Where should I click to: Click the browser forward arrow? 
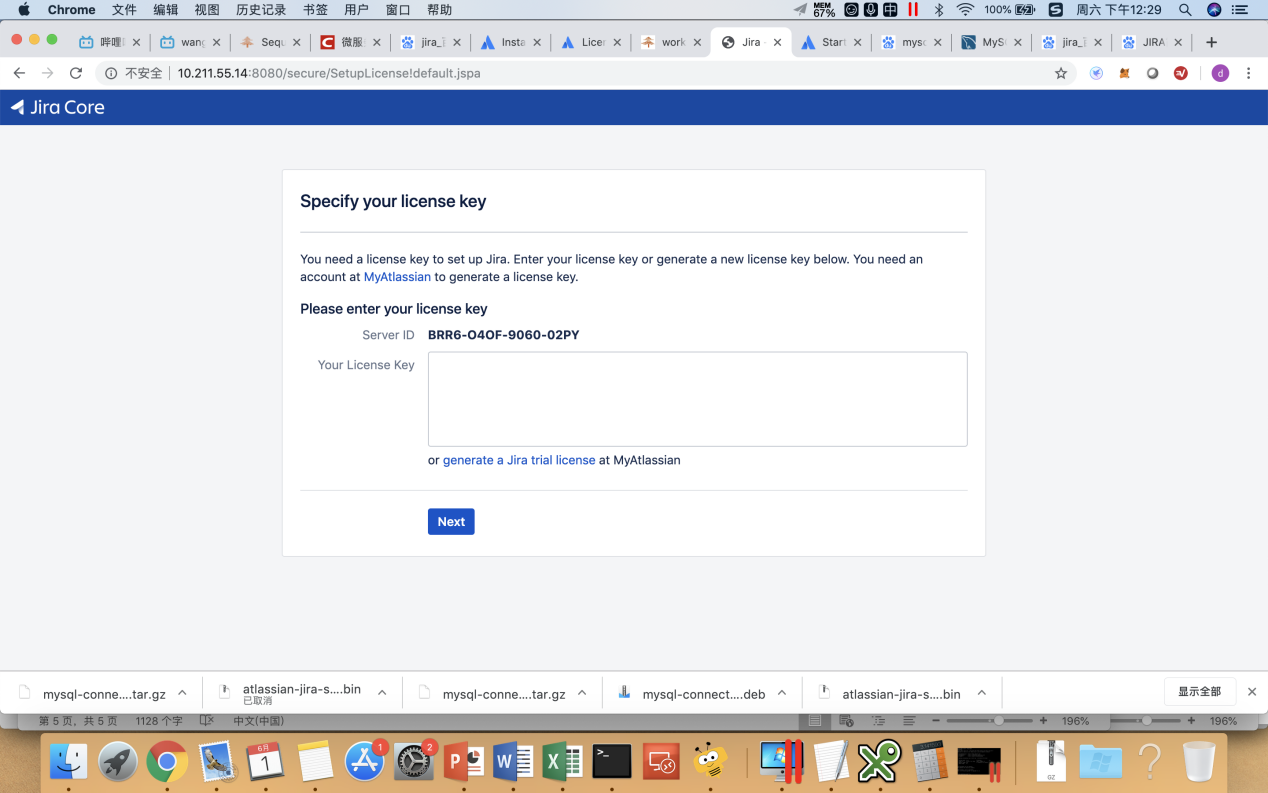pyautogui.click(x=47, y=73)
